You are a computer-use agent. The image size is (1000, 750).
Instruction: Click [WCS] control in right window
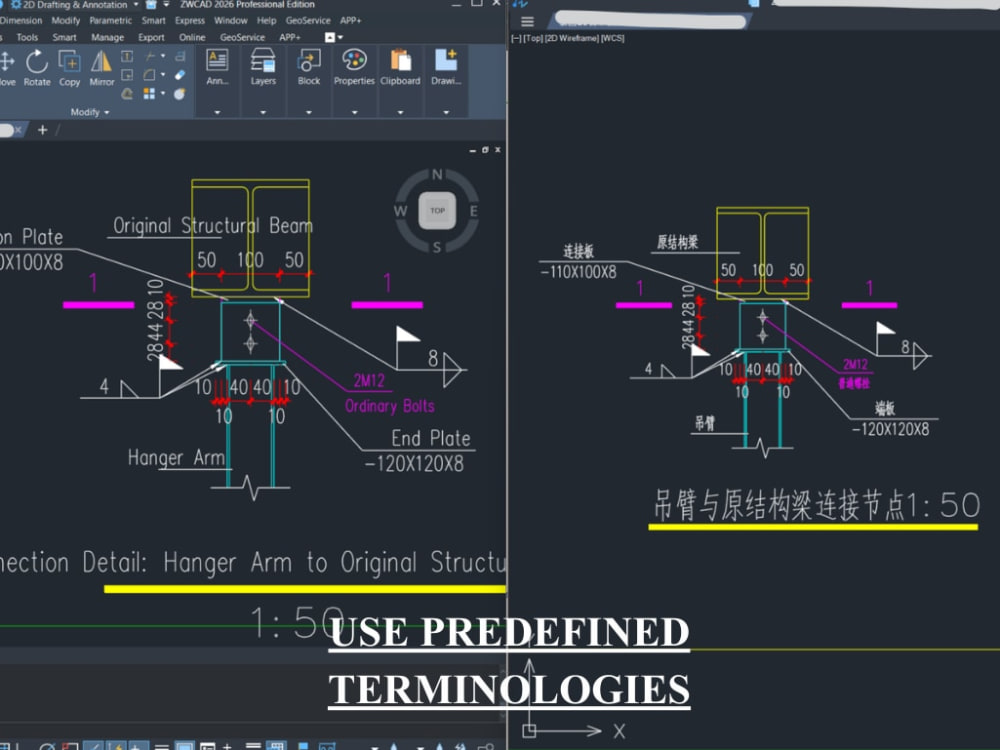pos(613,38)
